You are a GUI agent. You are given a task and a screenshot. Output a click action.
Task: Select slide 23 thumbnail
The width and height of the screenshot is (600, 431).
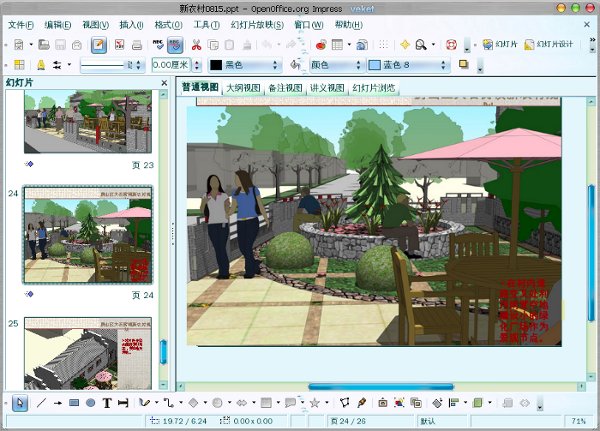88,122
